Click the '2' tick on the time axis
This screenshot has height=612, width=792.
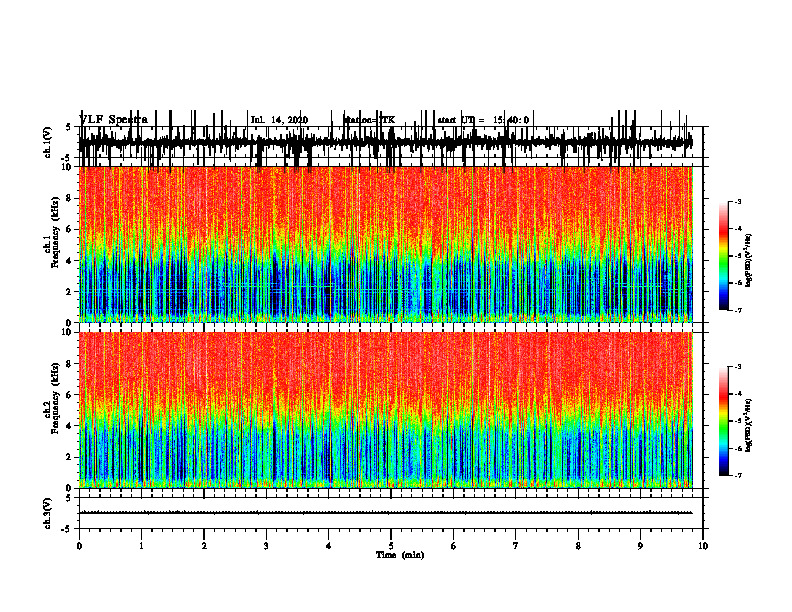(x=204, y=546)
